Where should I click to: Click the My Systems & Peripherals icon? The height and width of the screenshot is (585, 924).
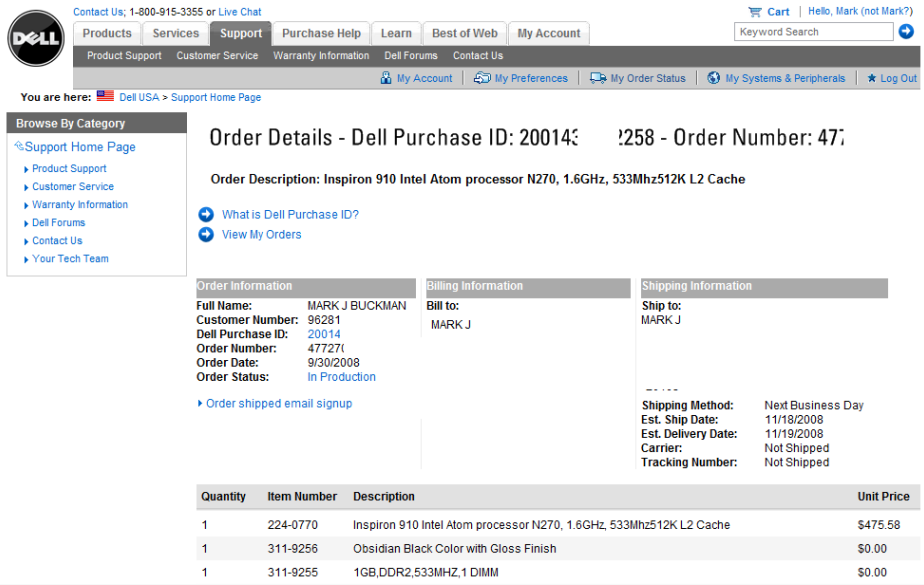713,78
